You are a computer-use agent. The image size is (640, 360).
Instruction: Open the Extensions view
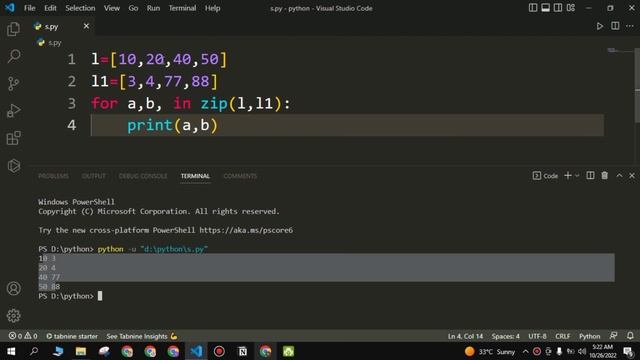tap(13, 138)
